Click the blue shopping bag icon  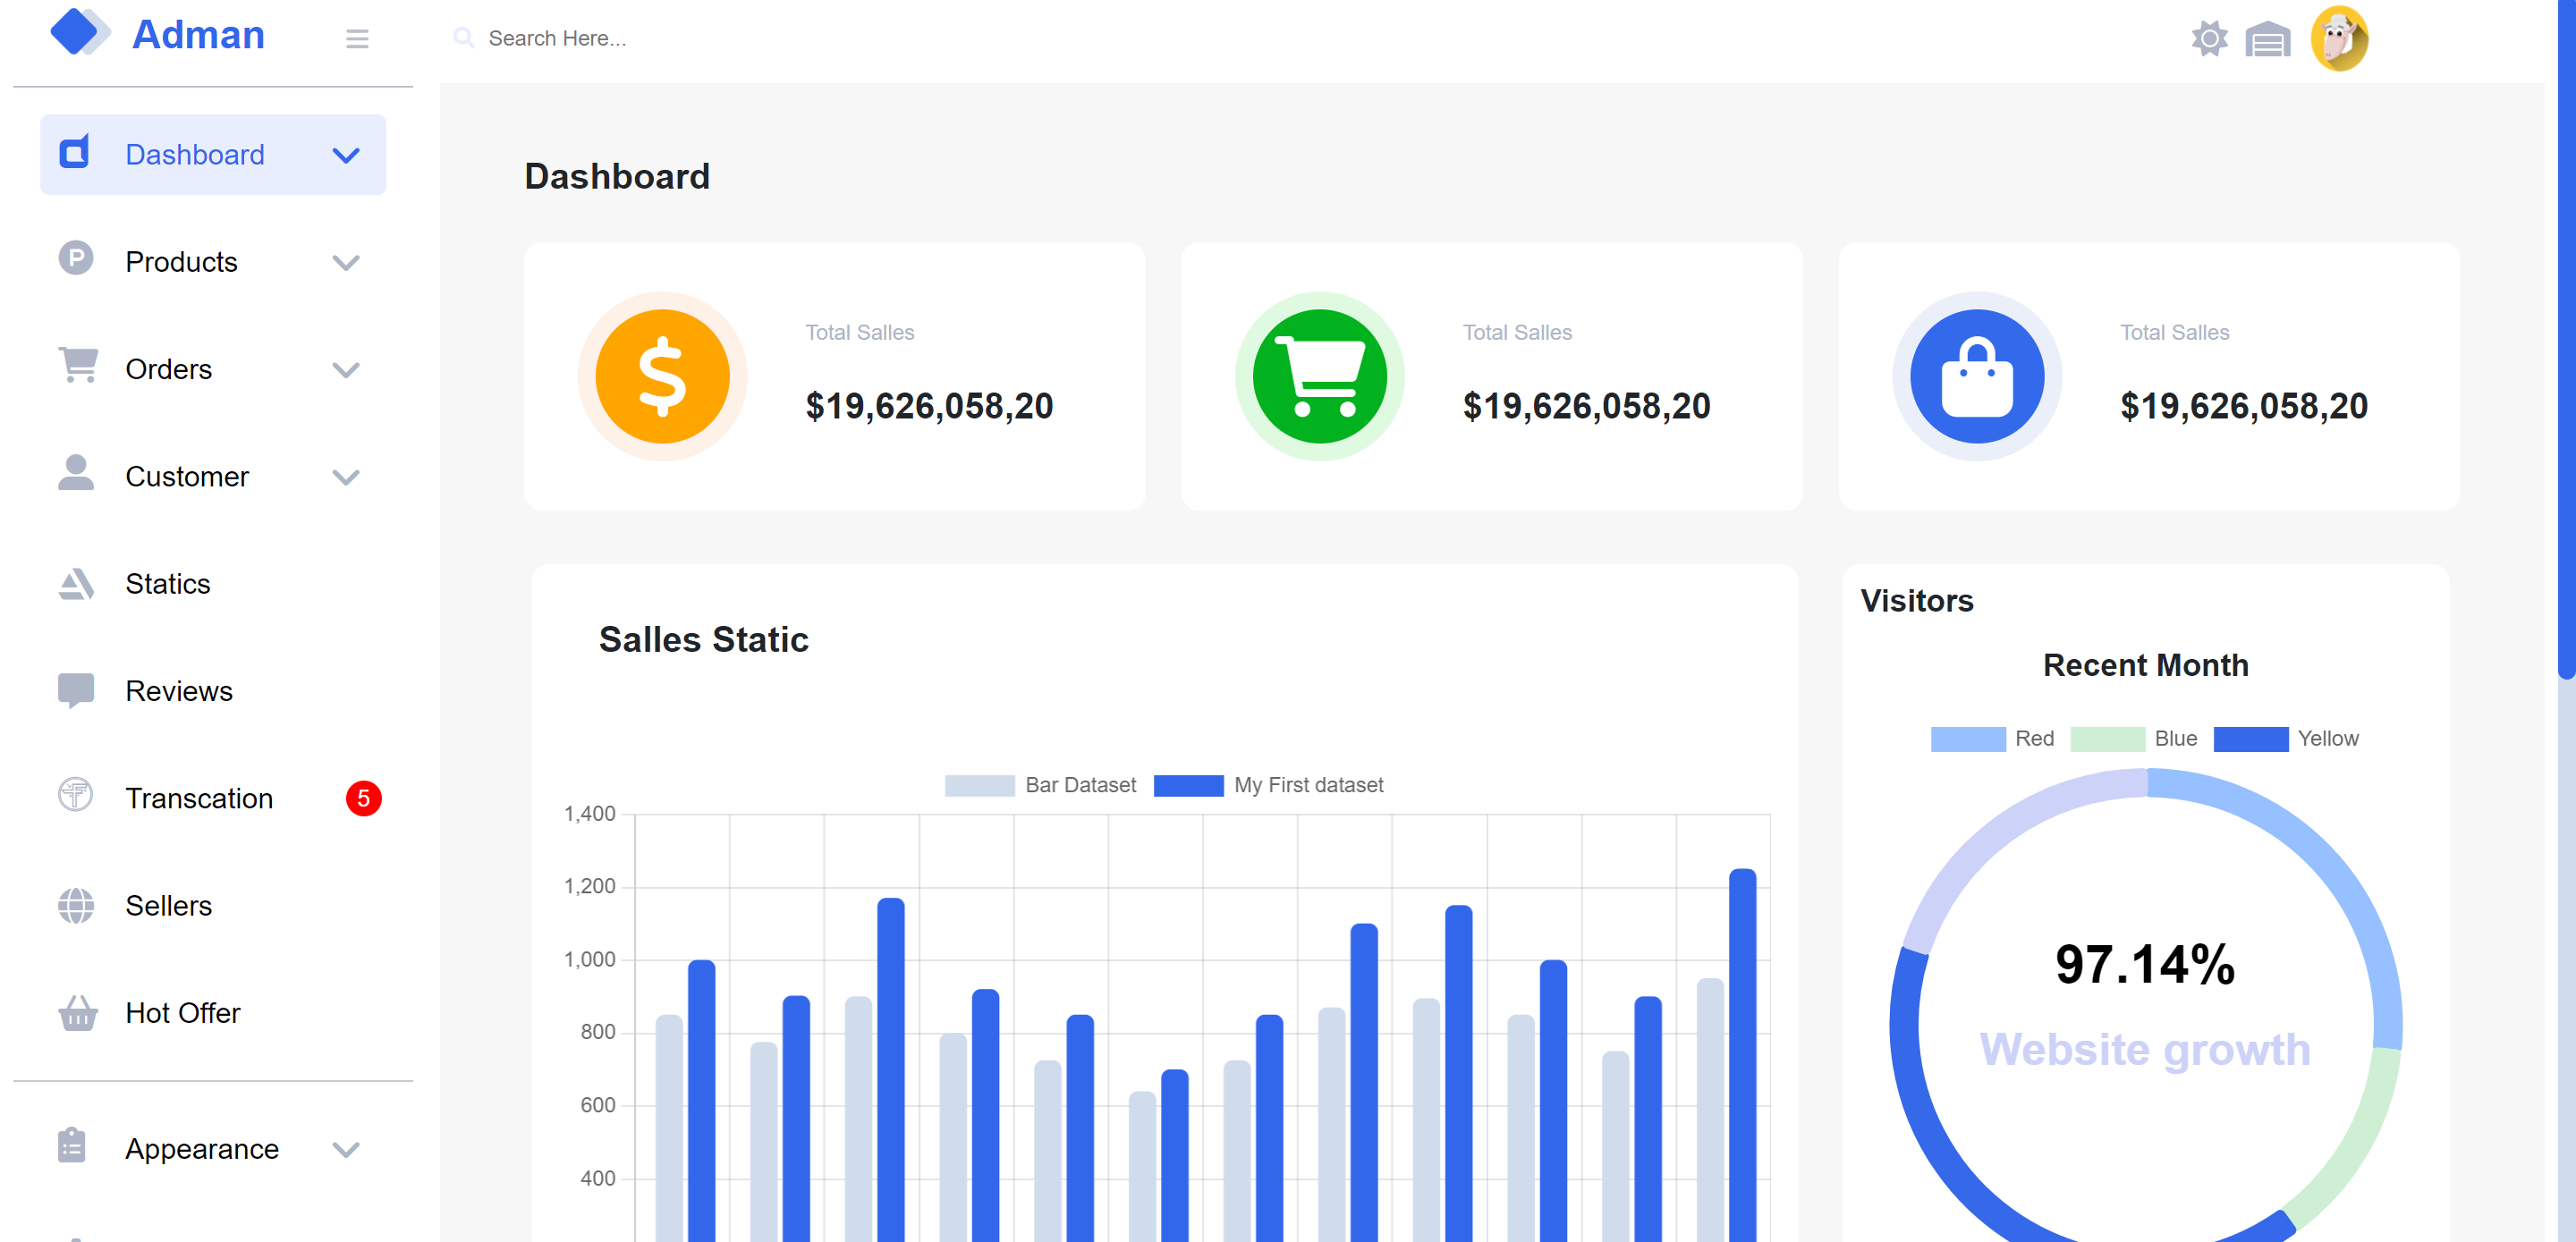coord(1976,376)
